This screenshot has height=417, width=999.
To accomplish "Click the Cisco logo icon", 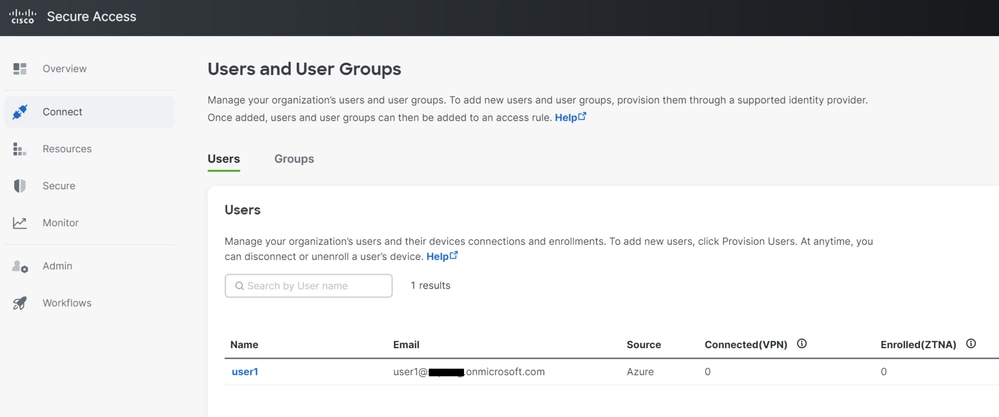I will click(x=22, y=17).
